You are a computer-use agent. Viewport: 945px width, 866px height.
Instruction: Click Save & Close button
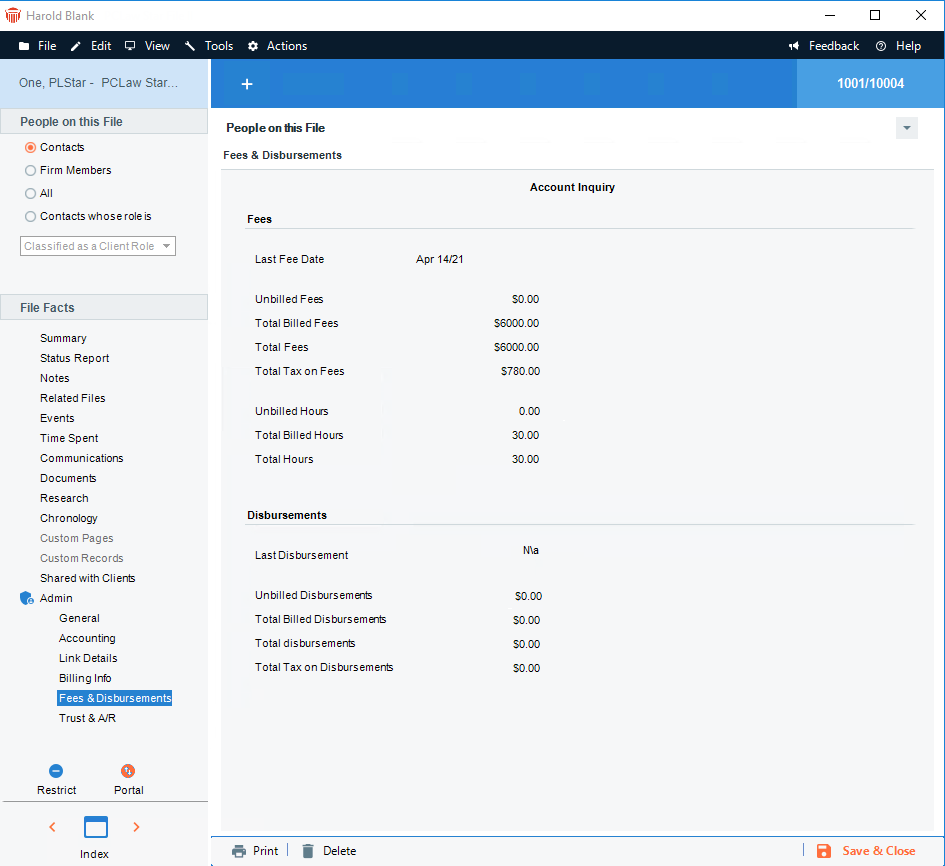[x=866, y=851]
